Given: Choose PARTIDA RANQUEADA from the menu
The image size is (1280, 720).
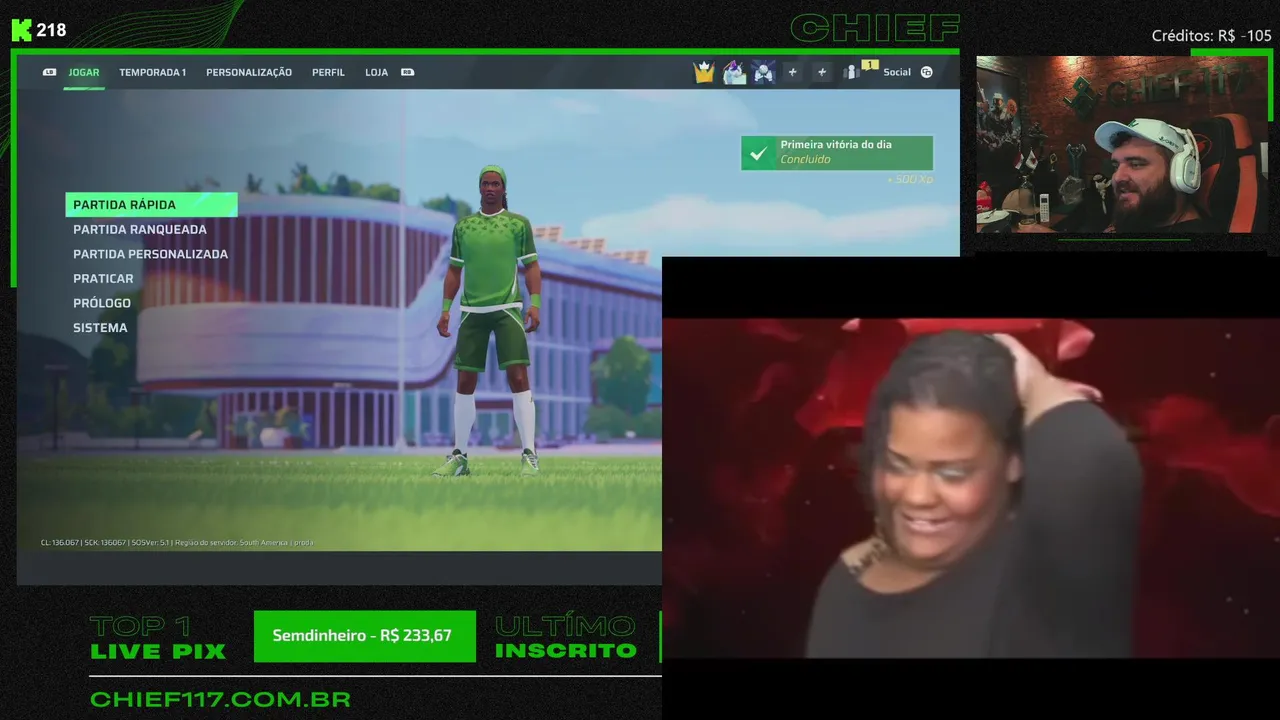Looking at the screenshot, I should pos(140,229).
